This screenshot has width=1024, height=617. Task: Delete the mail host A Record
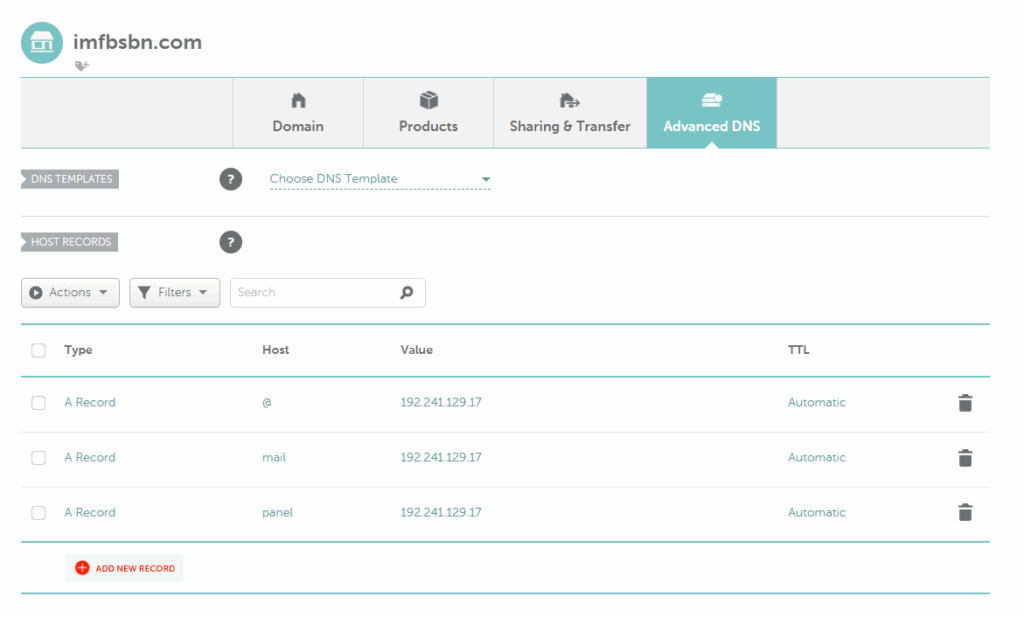tap(964, 458)
